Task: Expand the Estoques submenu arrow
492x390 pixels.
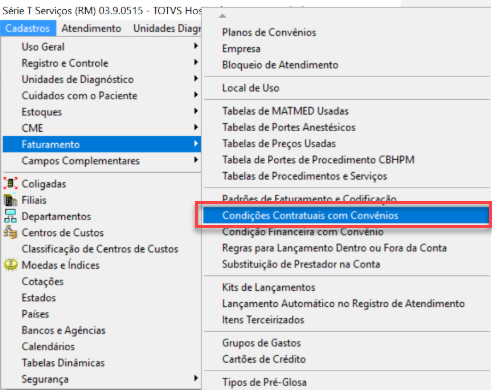Action: 196,111
